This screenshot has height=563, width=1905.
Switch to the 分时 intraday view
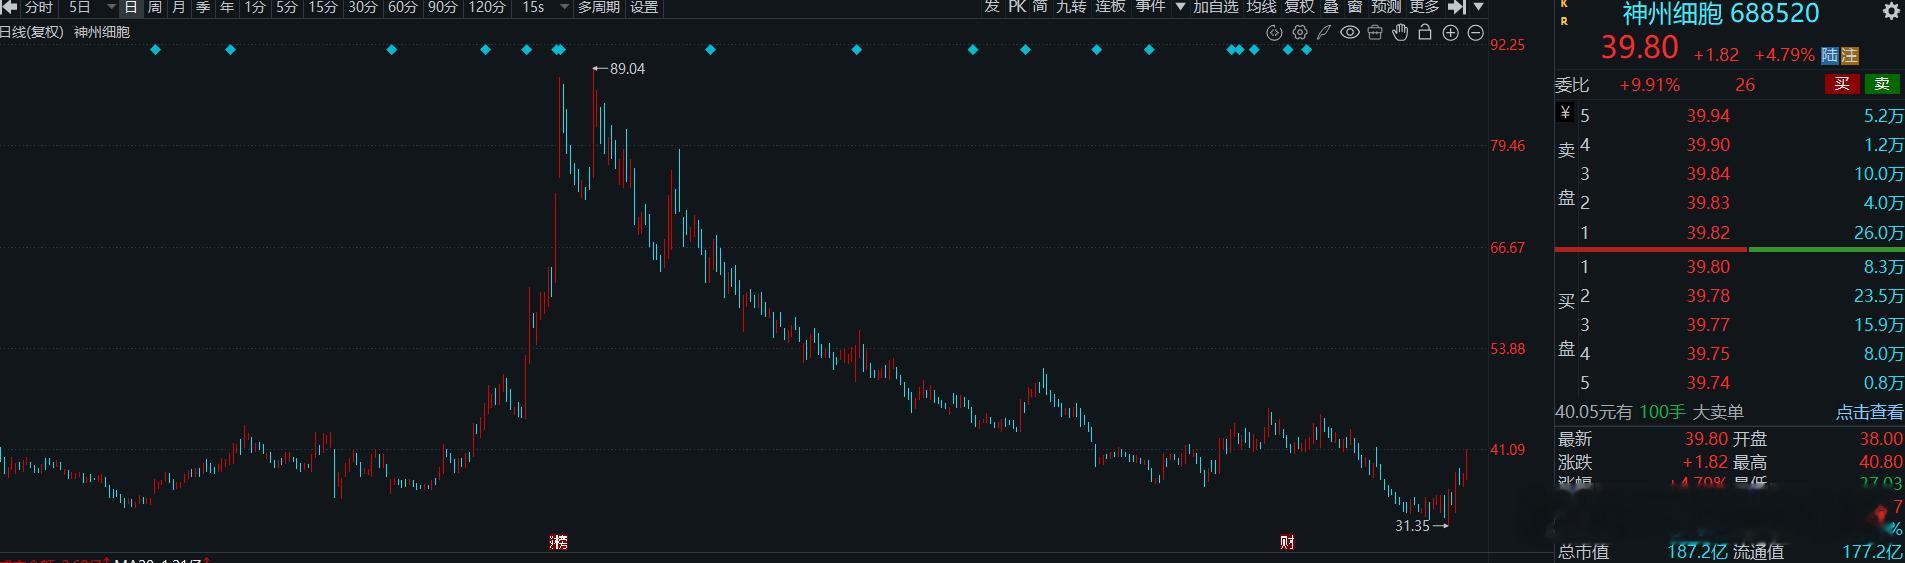(39, 7)
